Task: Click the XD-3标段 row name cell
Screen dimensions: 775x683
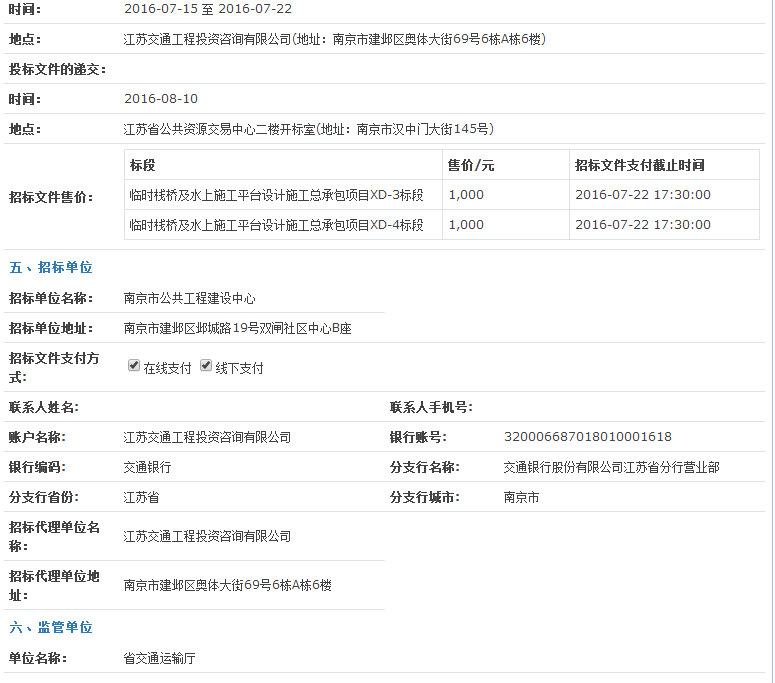Action: 283,195
